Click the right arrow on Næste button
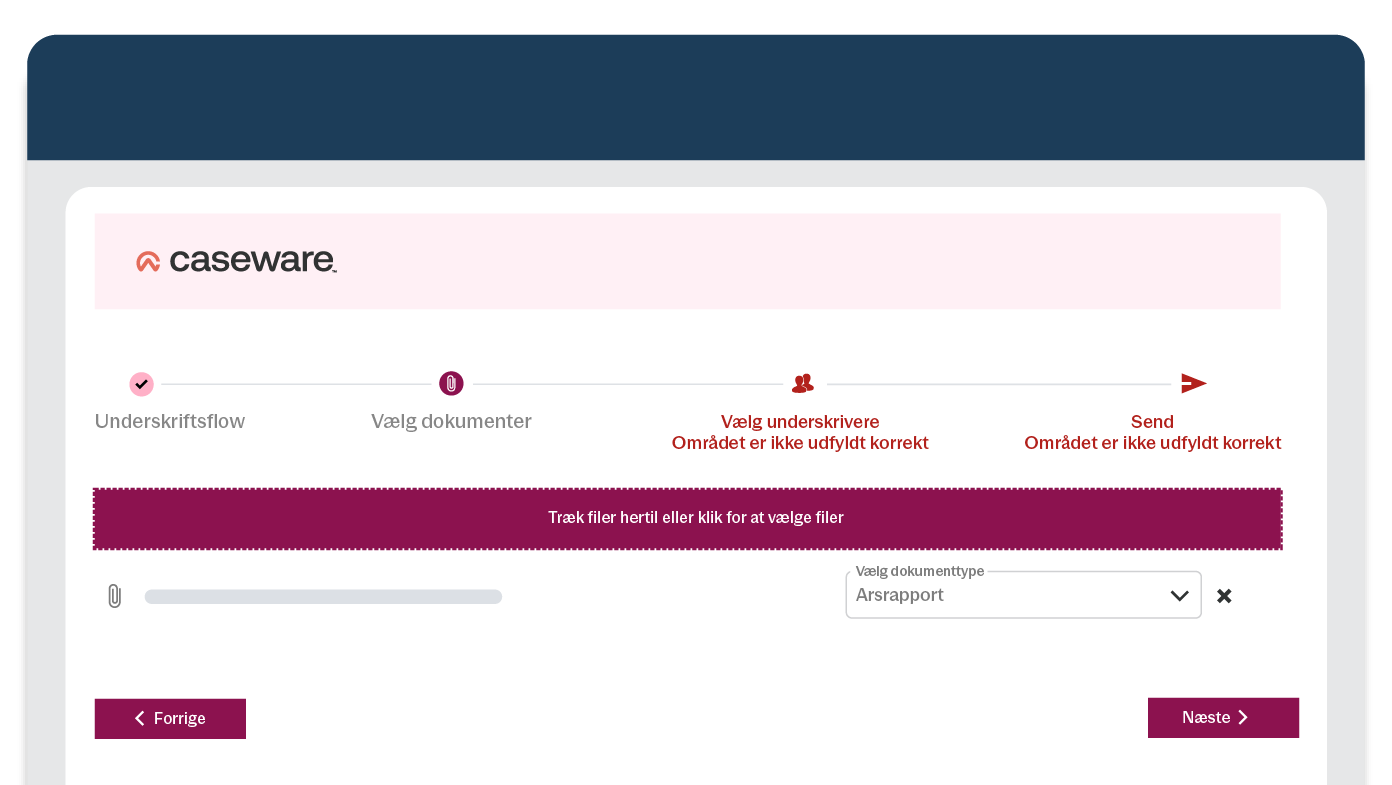Viewport: 1392px width, 785px height. click(x=1243, y=718)
